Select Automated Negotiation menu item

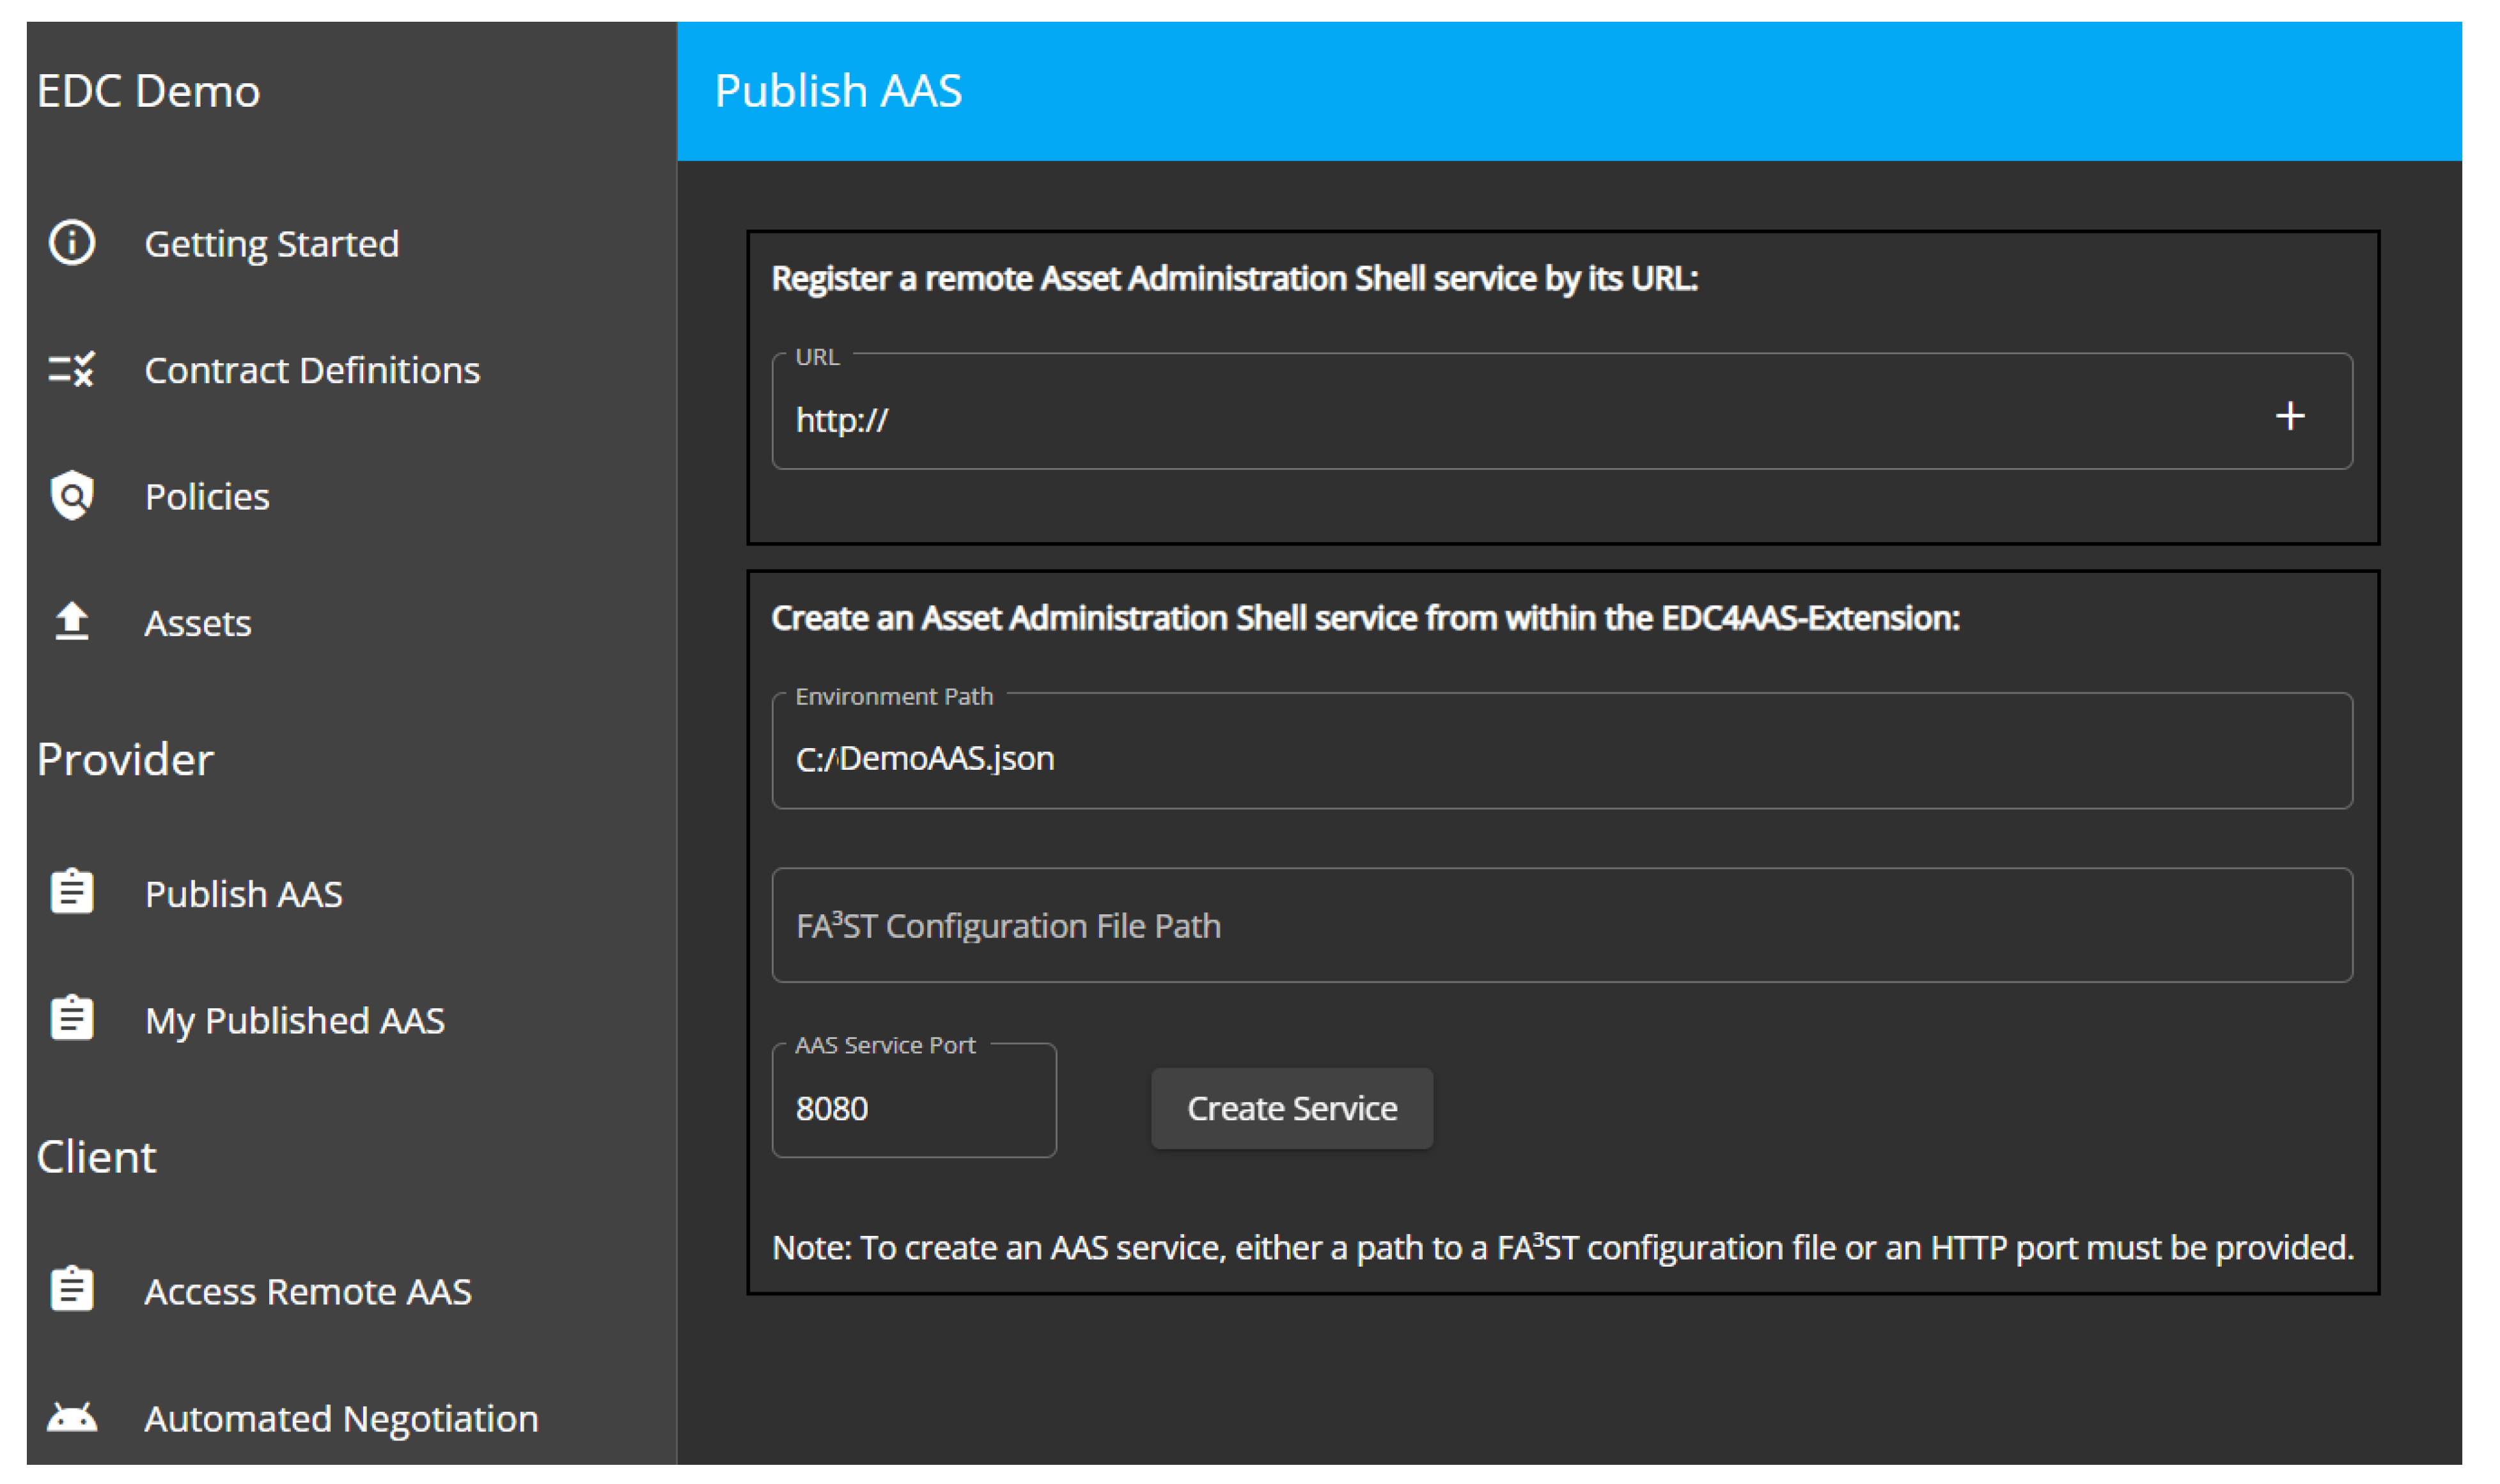coord(341,1418)
